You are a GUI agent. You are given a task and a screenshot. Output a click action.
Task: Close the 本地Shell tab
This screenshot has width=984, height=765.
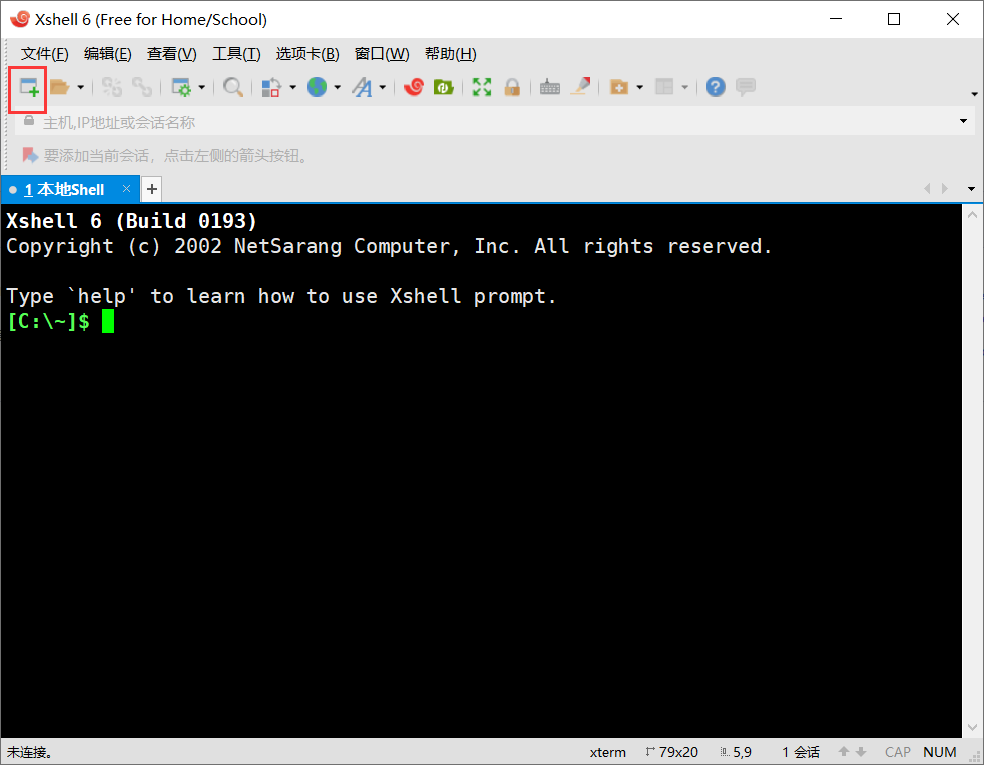coord(126,189)
